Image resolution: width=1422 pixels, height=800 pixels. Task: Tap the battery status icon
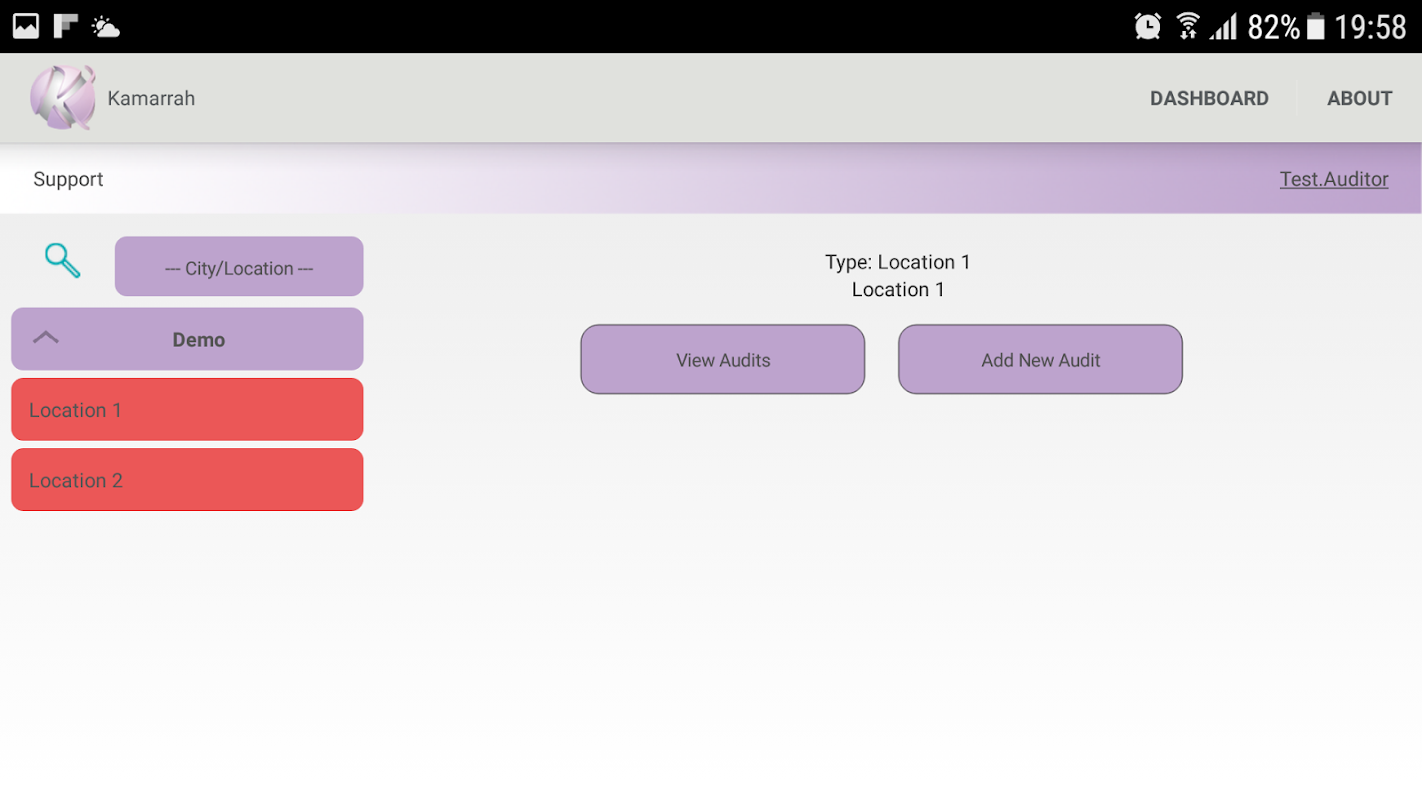click(x=1316, y=26)
